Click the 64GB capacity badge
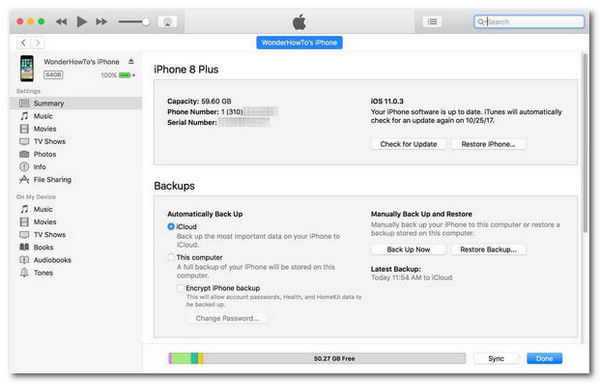The width and height of the screenshot is (600, 384). pyautogui.click(x=53, y=75)
